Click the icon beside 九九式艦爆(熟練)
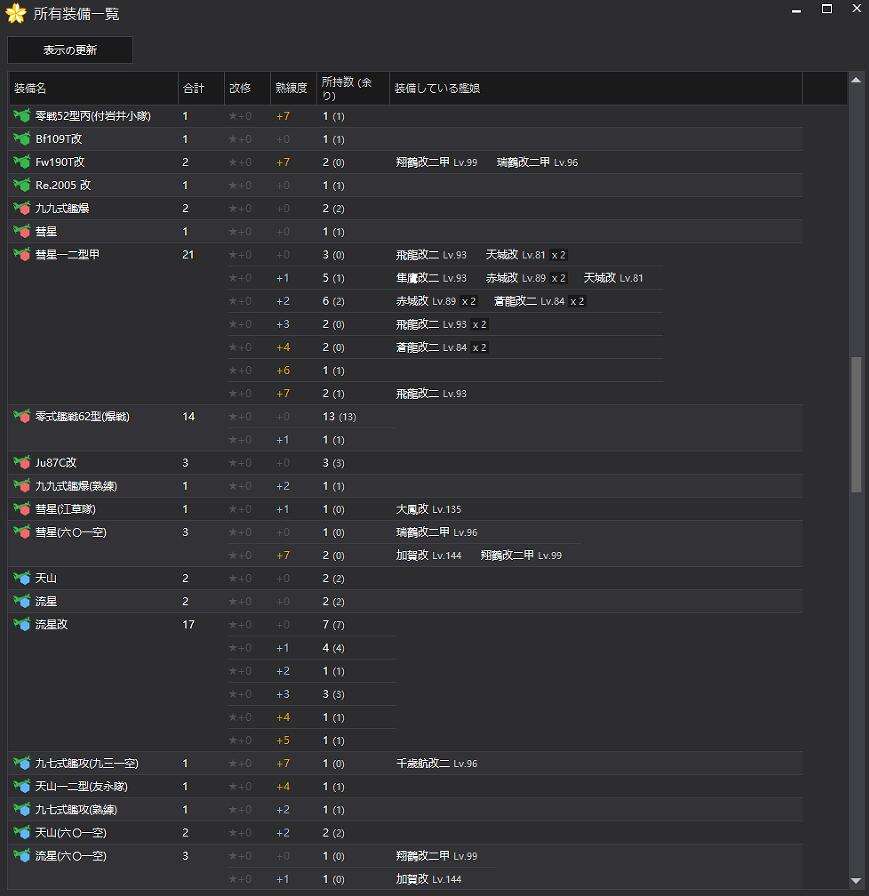Image resolution: width=869 pixels, height=896 pixels. pos(22,486)
